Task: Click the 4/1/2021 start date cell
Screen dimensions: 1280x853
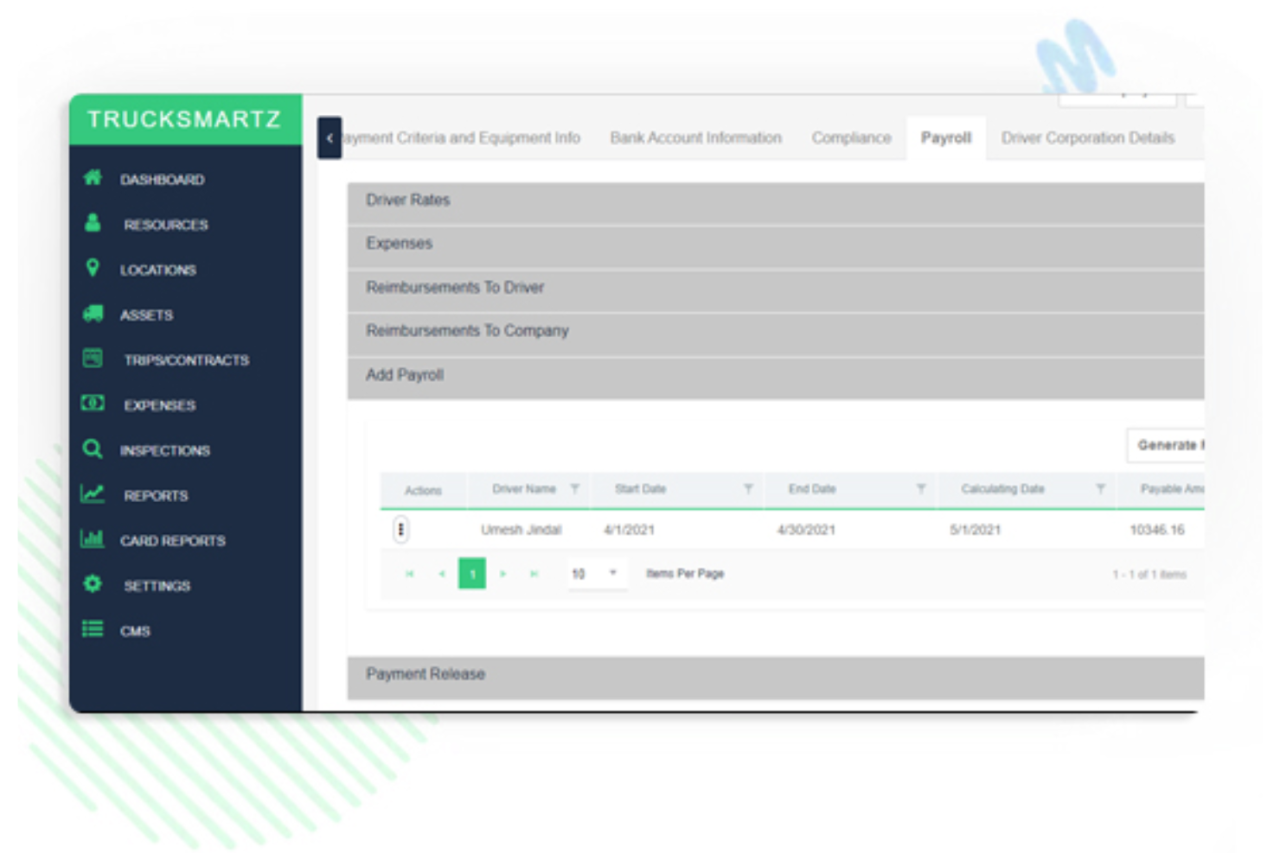Action: tap(629, 530)
